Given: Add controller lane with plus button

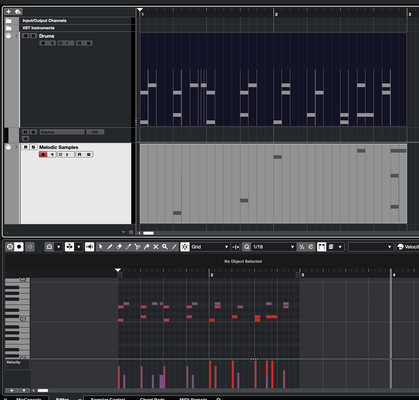Looking at the screenshot, I should pyautogui.click(x=12, y=390).
